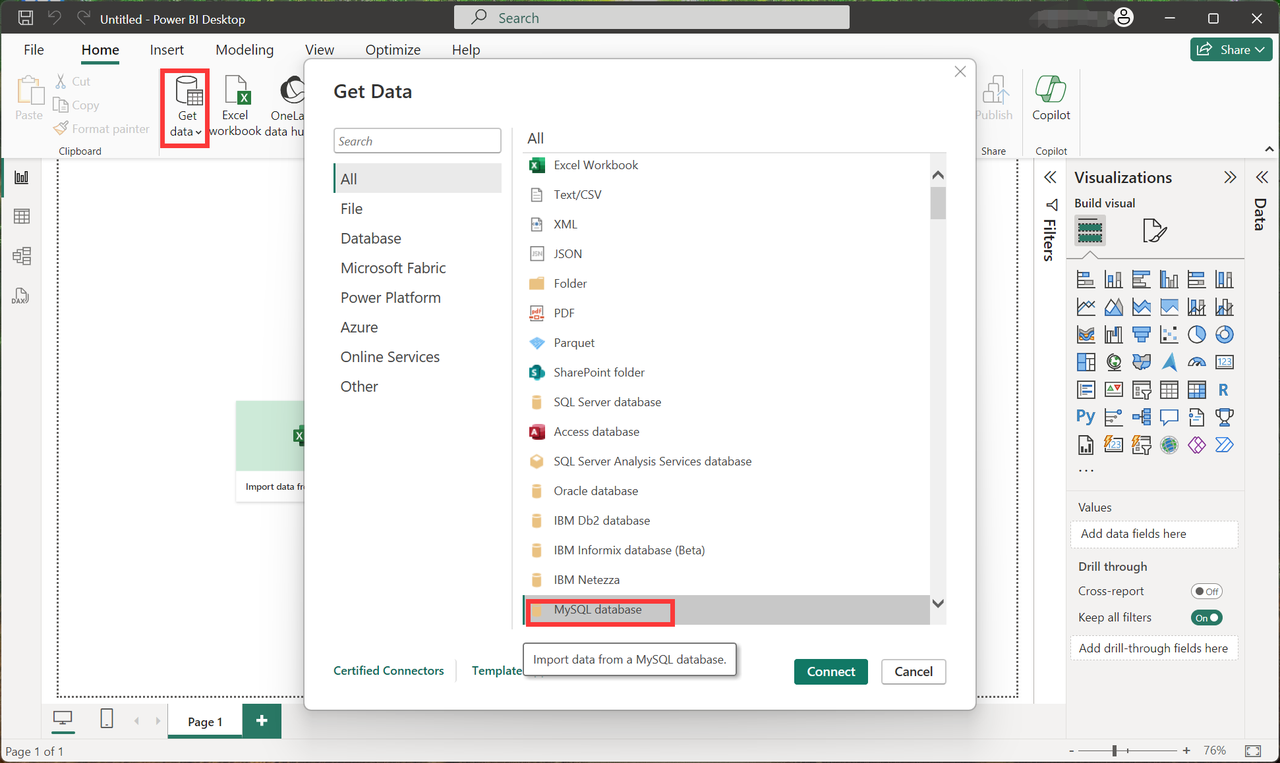Viewport: 1280px width, 763px height.
Task: Open the Modeling ribbon tab
Action: pyautogui.click(x=245, y=50)
